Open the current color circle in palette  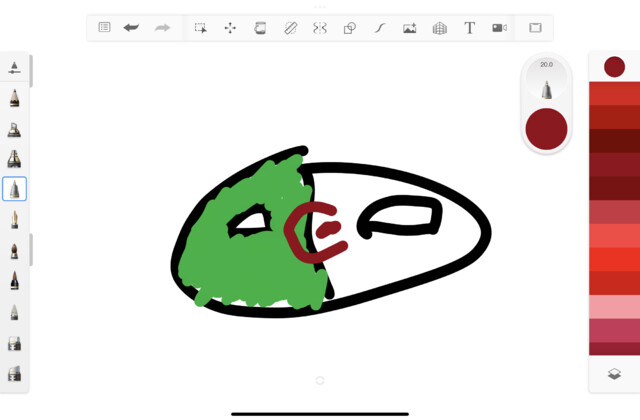[x=614, y=67]
